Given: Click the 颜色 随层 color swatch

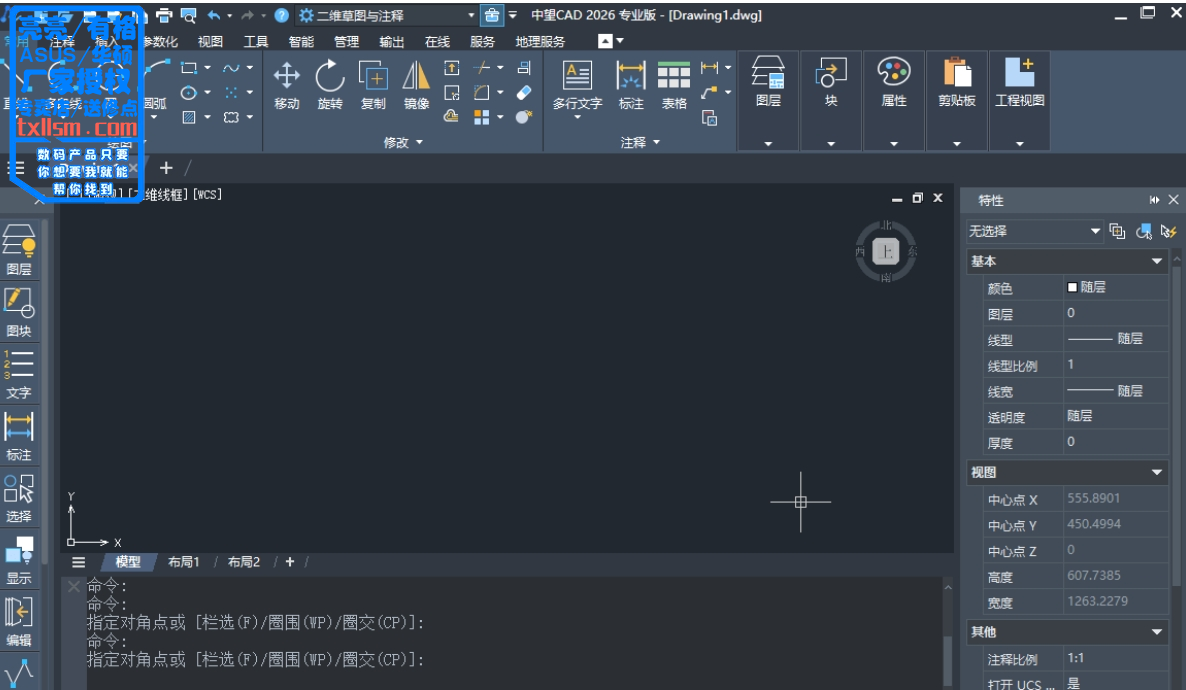Looking at the screenshot, I should [x=1073, y=287].
